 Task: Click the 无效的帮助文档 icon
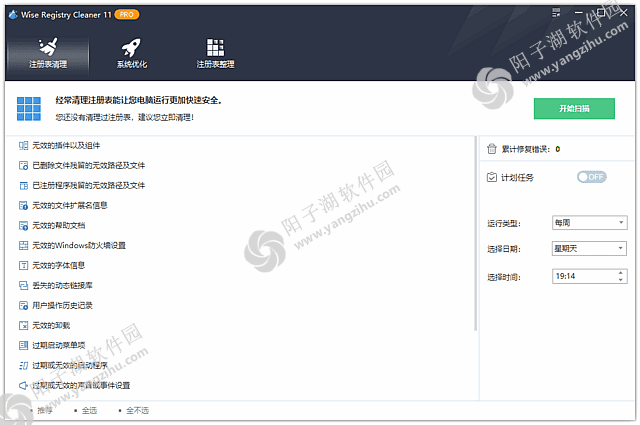point(24,226)
